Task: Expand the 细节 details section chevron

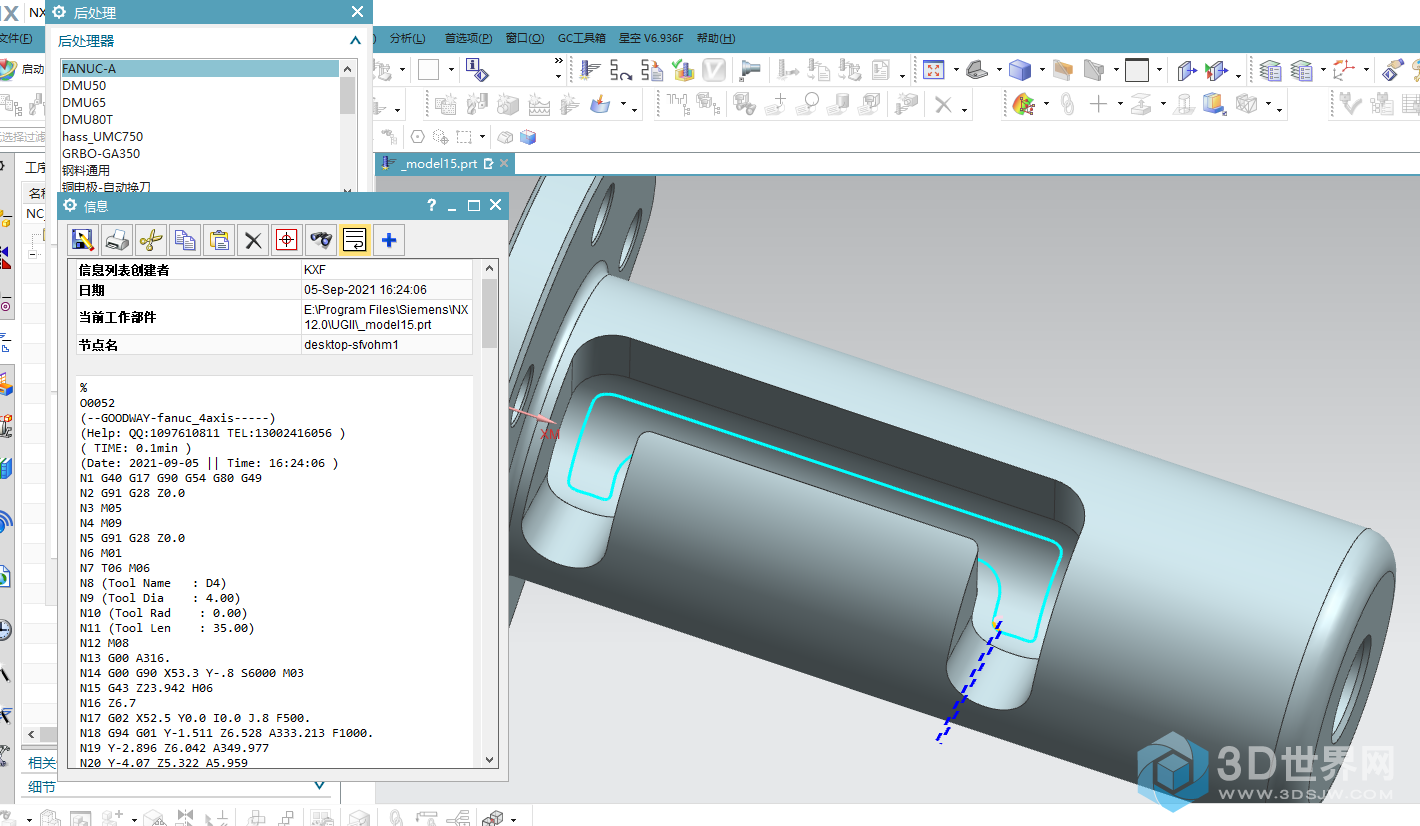Action: point(320,787)
